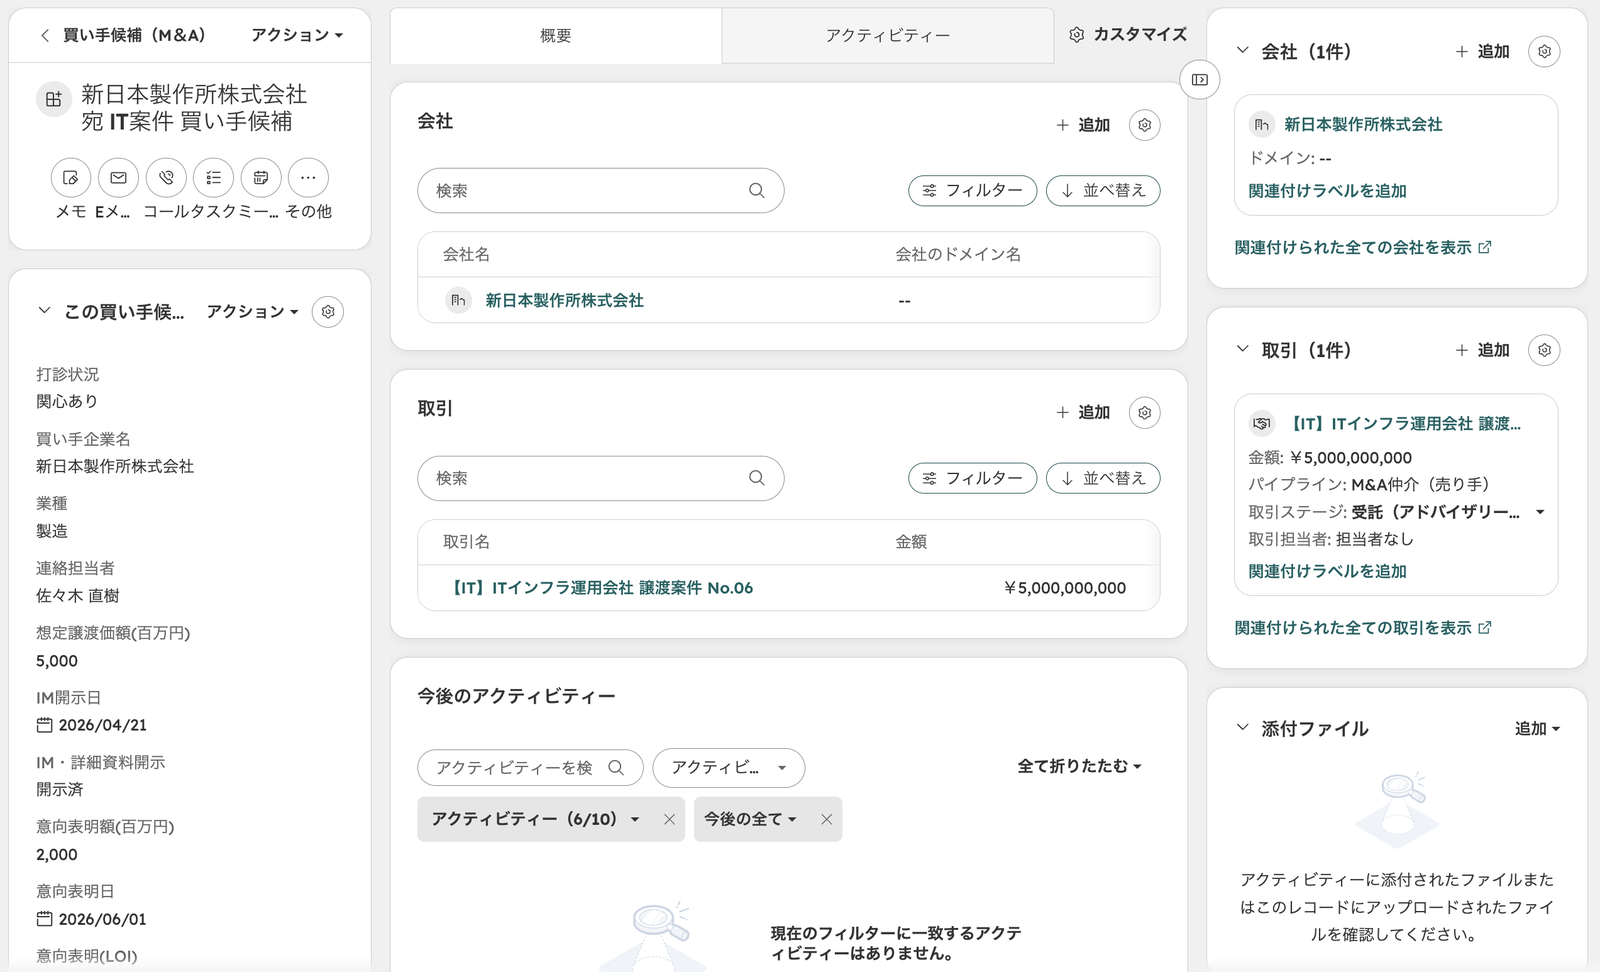Switch to the 概要 tab
Image resolution: width=1600 pixels, height=972 pixels.
tap(556, 36)
